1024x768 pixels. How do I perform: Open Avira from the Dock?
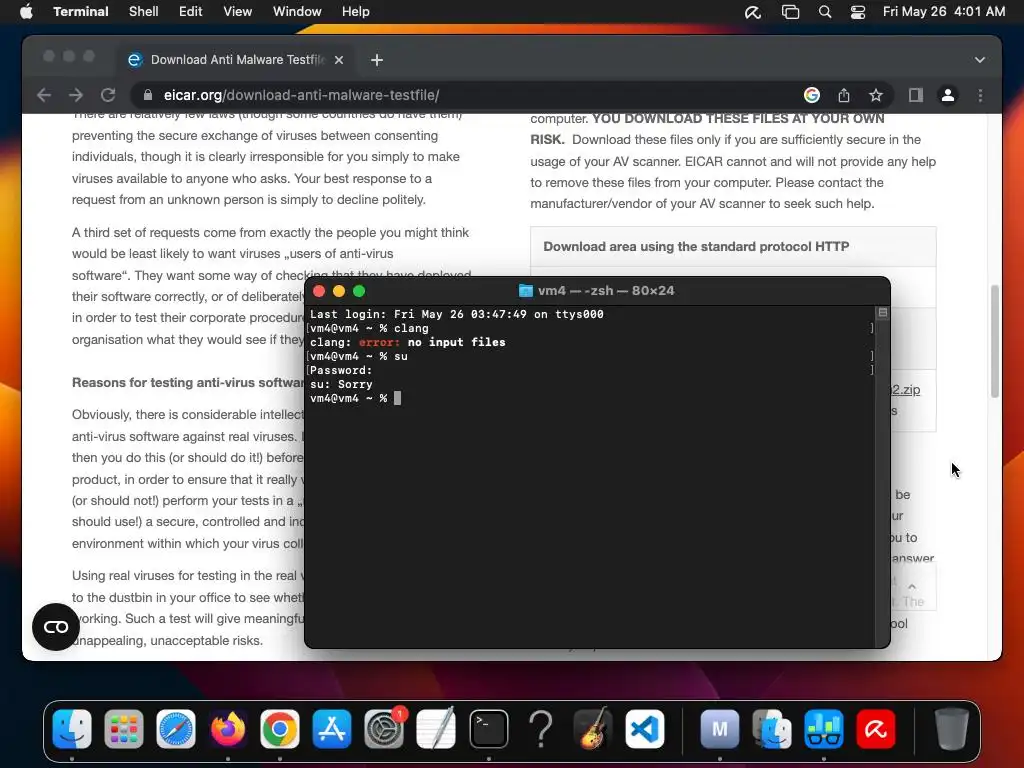pyautogui.click(x=876, y=729)
